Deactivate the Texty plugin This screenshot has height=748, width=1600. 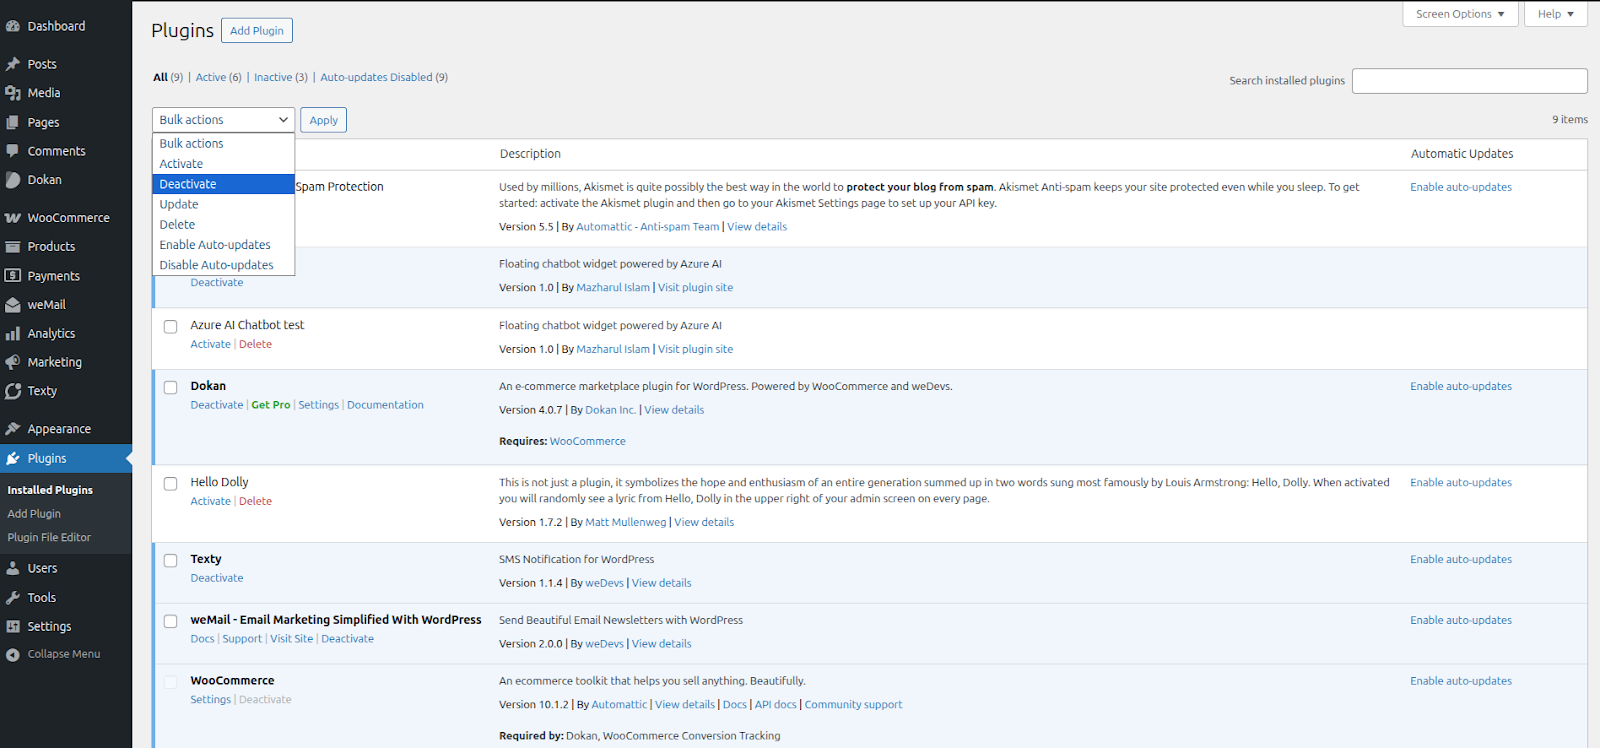(217, 578)
